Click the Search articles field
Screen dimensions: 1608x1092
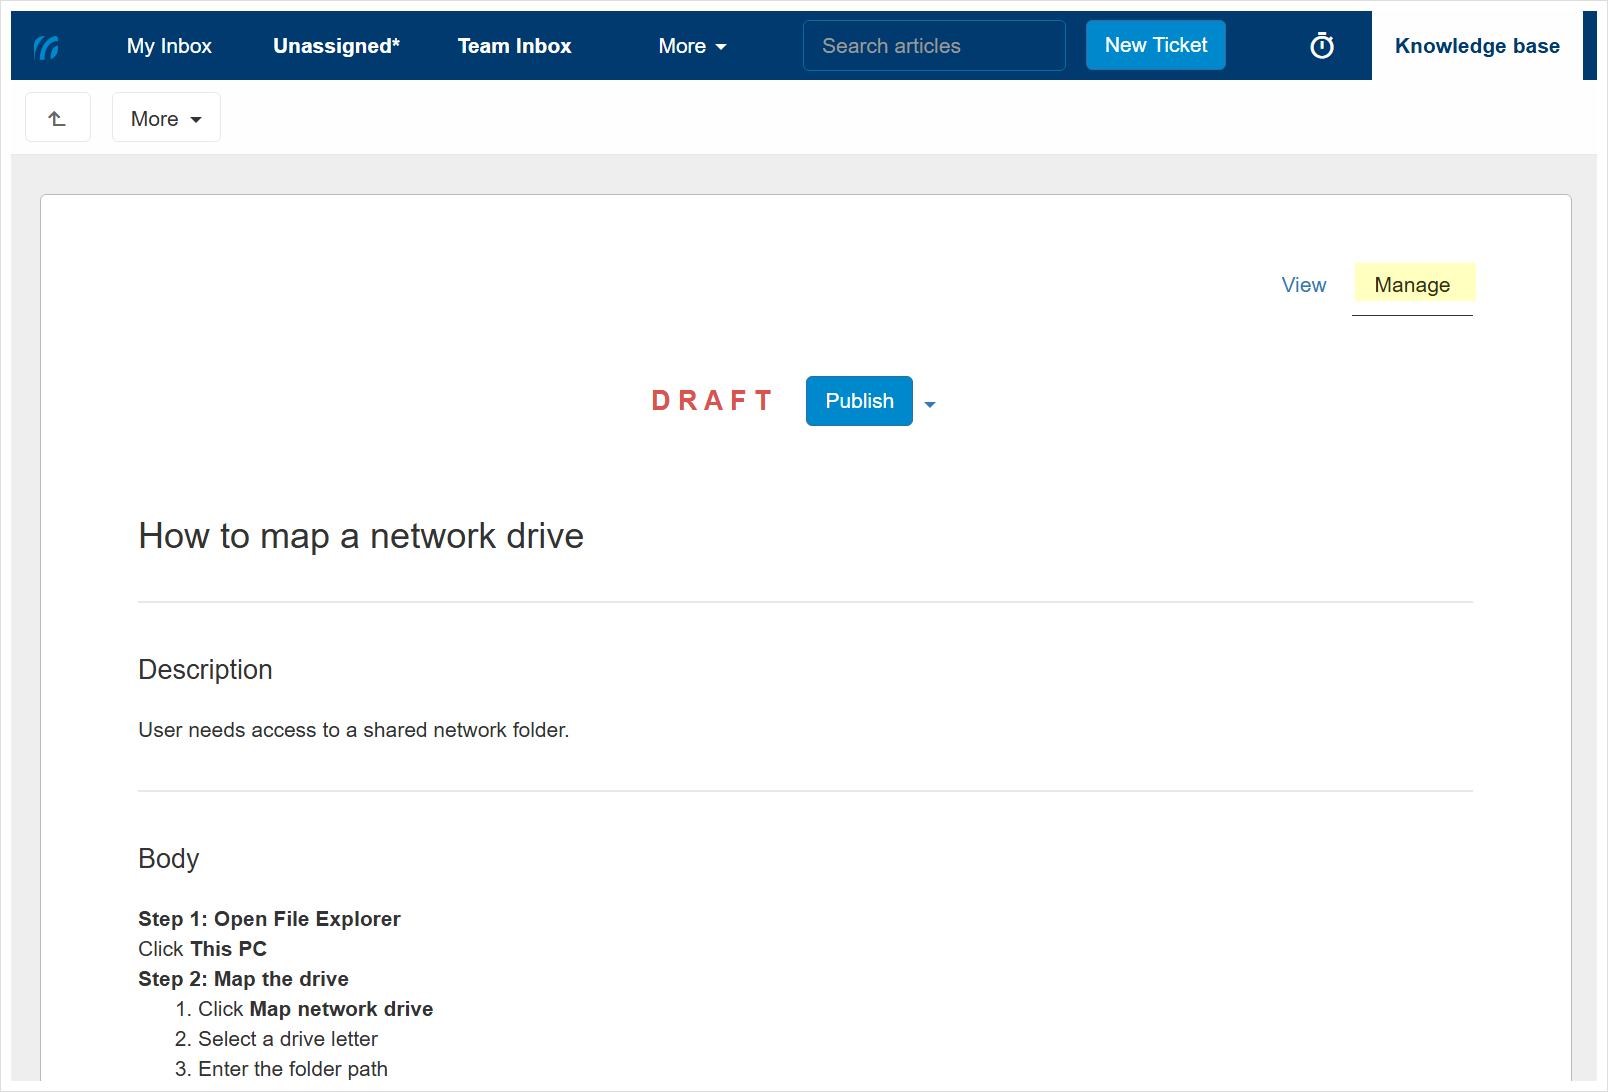click(x=932, y=45)
